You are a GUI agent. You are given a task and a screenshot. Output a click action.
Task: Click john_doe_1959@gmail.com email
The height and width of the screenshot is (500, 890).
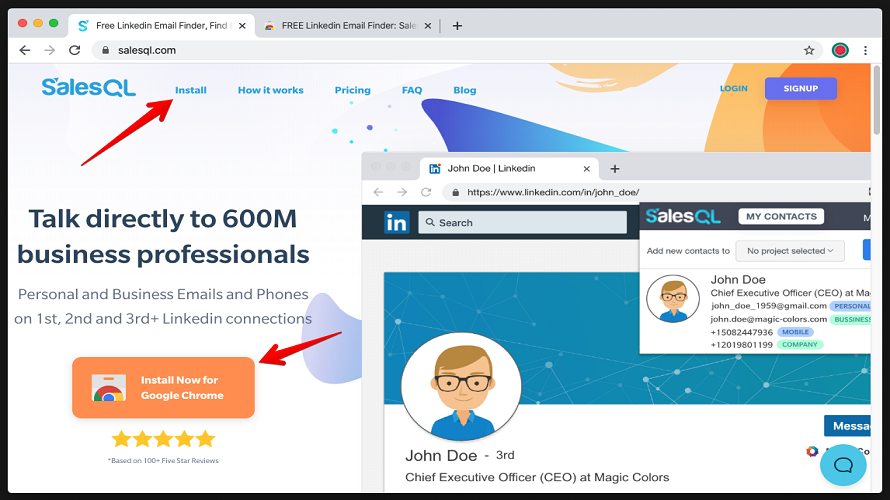tap(769, 305)
